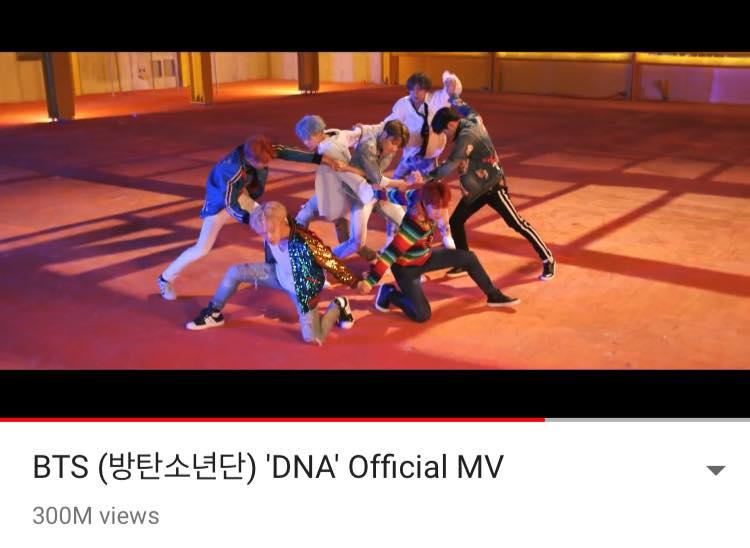Viewport: 750px width, 548px height.
Task: Click the black letterbox bar above video
Action: click(375, 26)
